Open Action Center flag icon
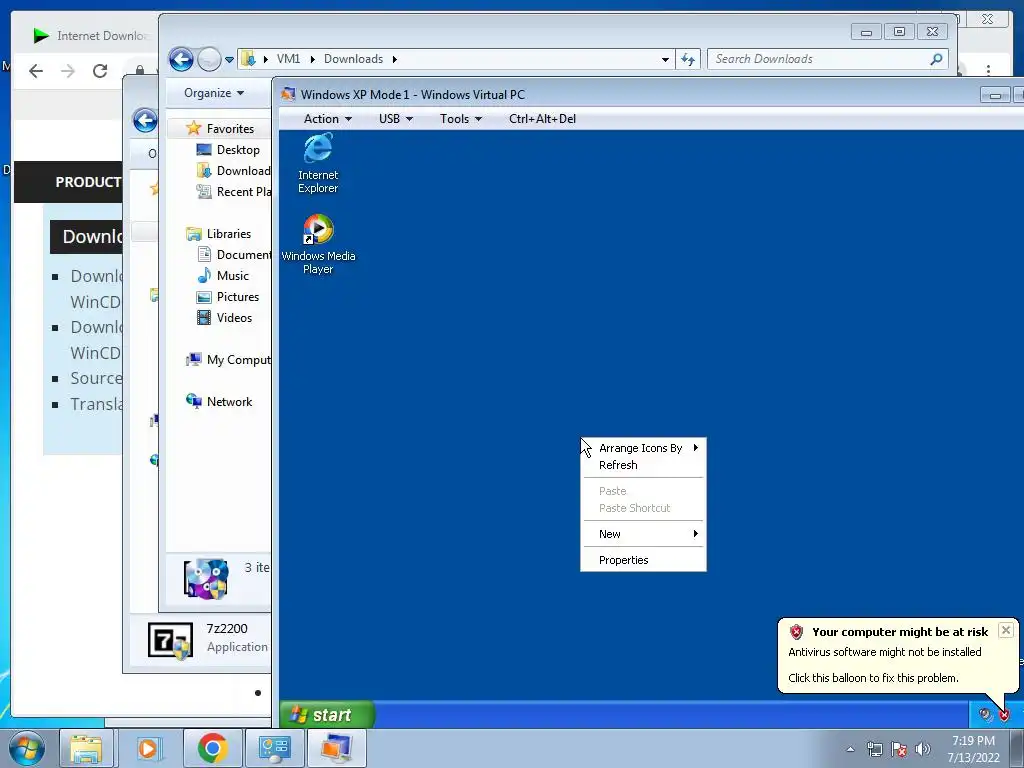This screenshot has height=768, width=1024. point(899,749)
